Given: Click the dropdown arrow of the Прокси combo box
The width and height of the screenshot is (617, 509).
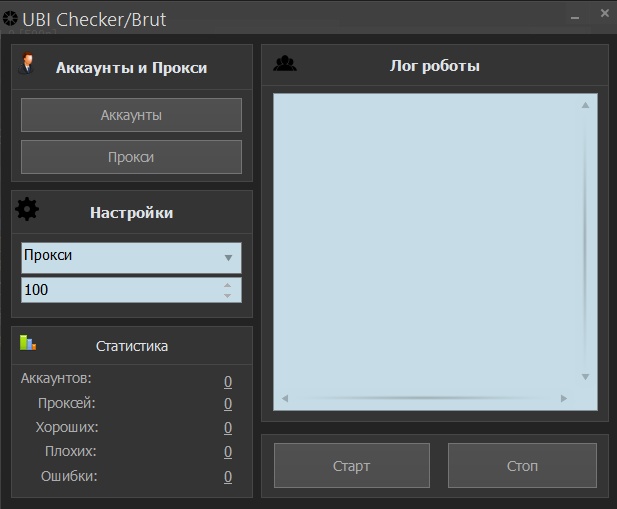Looking at the screenshot, I should point(228,258).
